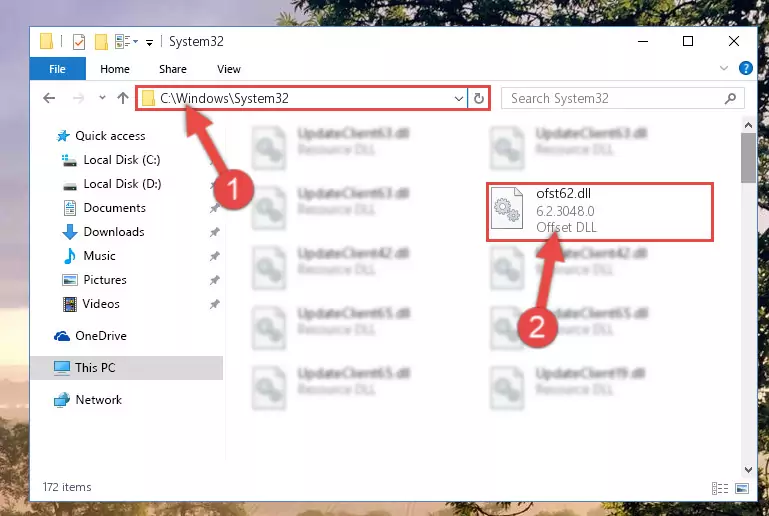
Task: Click the Downloads blue arrow icon
Action: pyautogui.click(x=70, y=232)
